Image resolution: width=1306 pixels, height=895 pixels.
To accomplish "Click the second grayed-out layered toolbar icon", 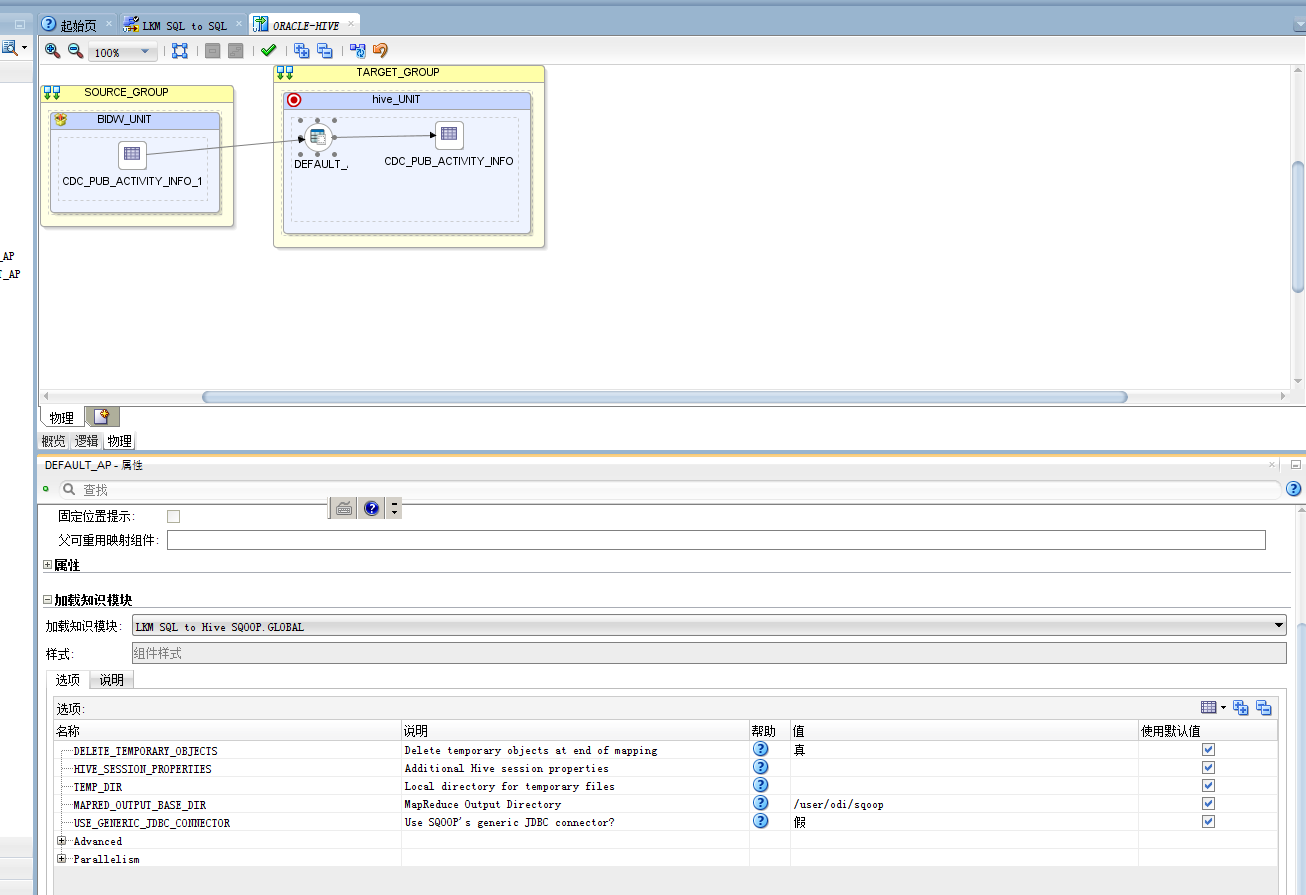I will click(x=235, y=51).
